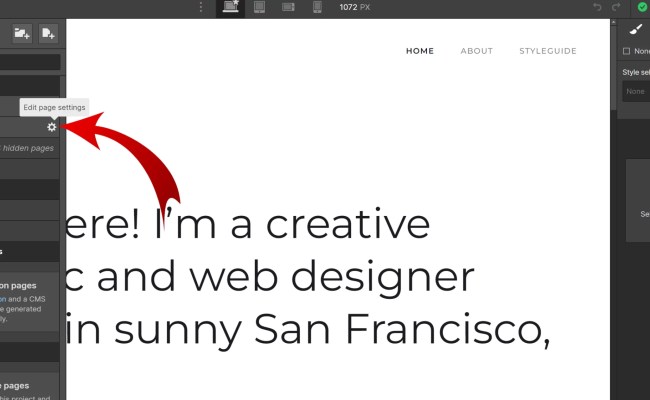Select the hero heading 'a creative' text
This screenshot has height=400, width=650.
(x=330, y=225)
